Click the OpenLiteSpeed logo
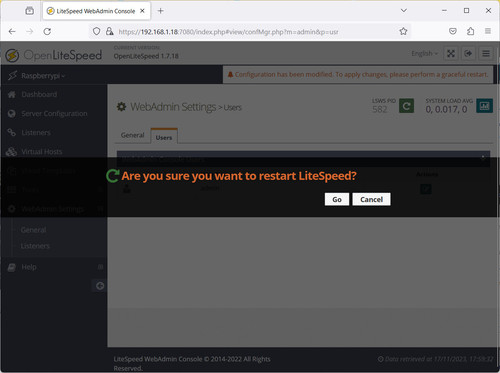 click(54, 55)
